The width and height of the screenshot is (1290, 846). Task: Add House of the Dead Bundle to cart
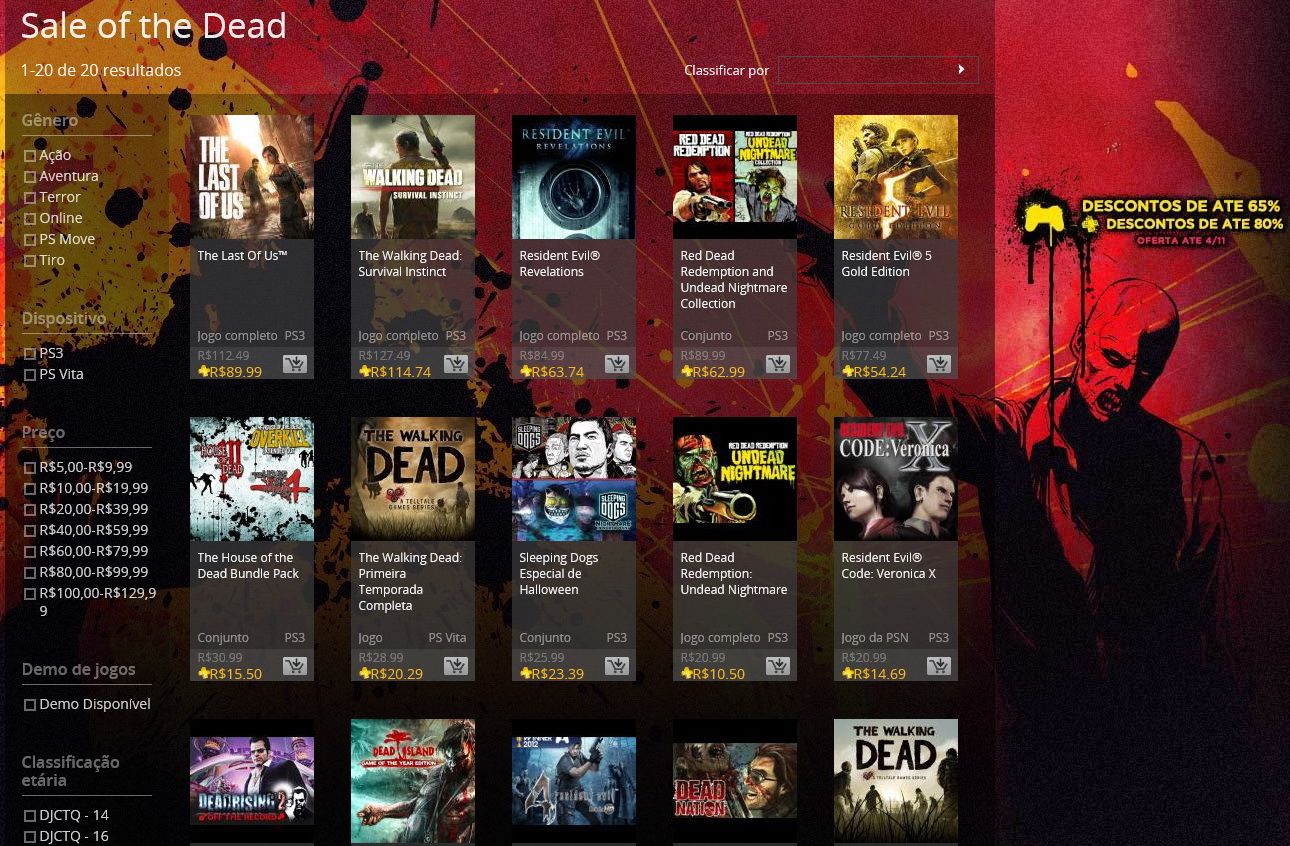point(295,666)
